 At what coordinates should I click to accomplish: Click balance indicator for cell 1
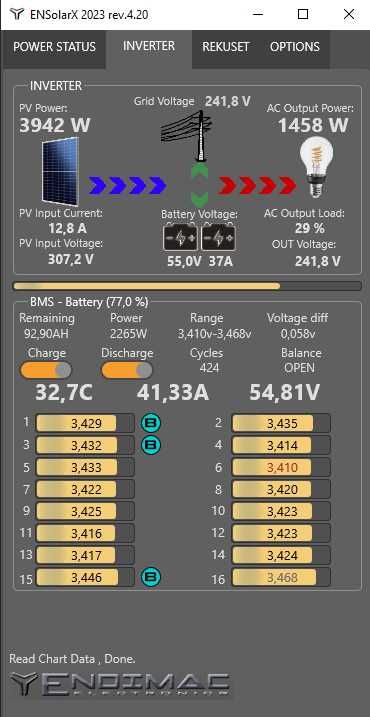click(151, 423)
